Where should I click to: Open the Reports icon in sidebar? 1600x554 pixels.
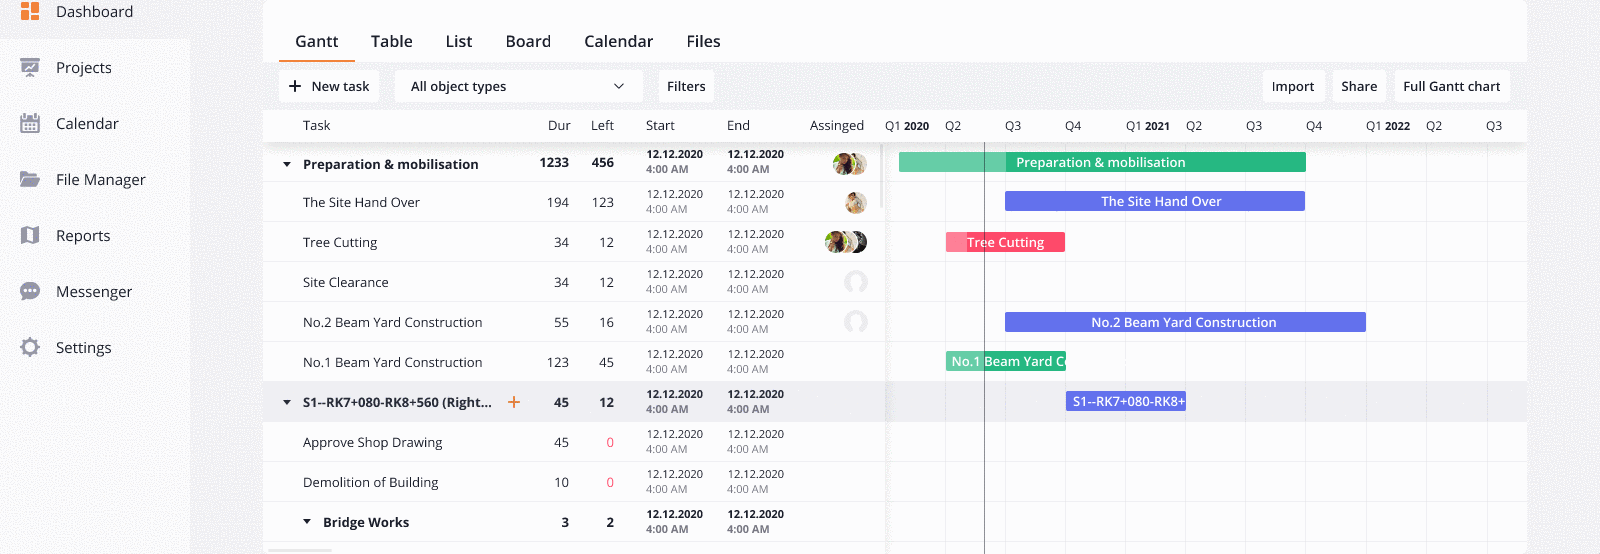point(30,235)
